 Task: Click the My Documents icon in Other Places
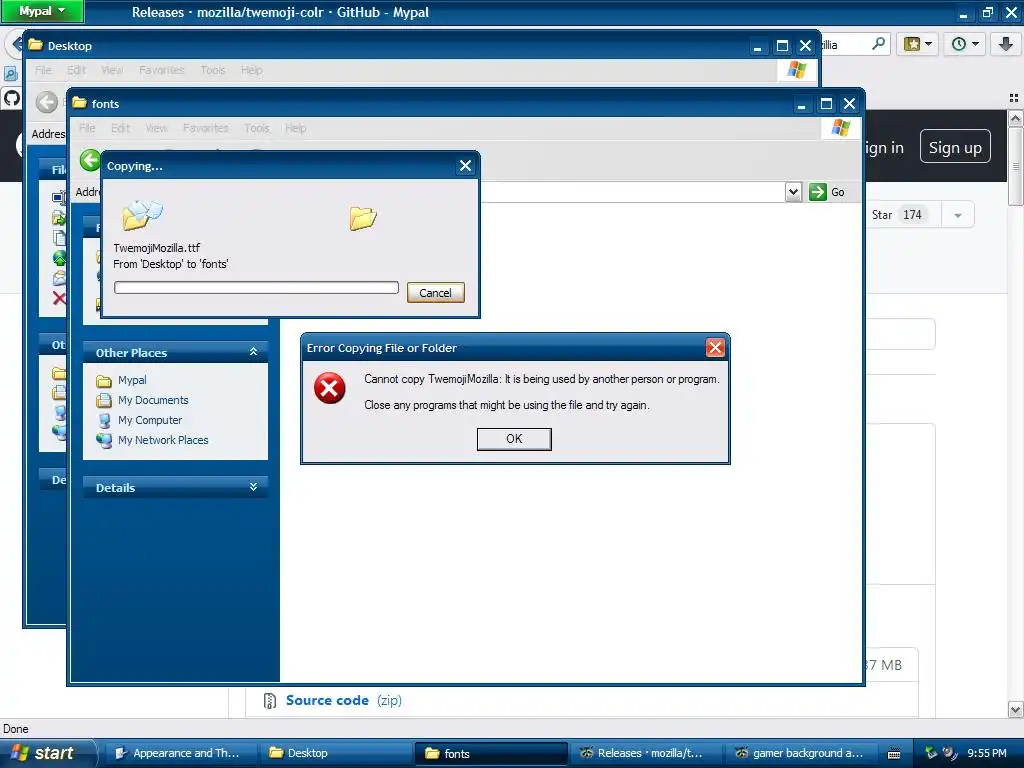click(x=104, y=400)
